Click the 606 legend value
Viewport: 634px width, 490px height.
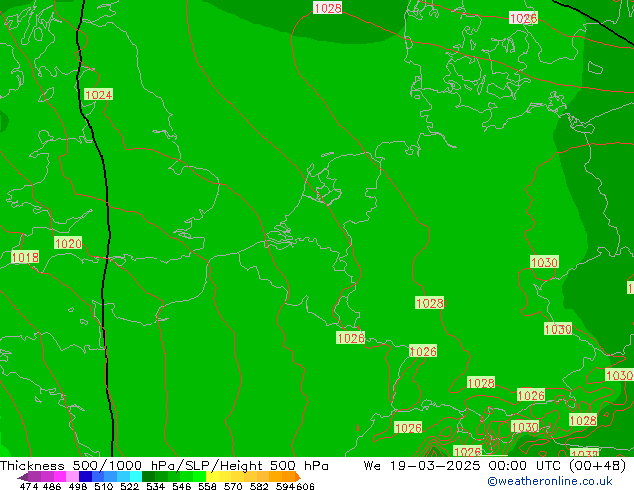[x=305, y=486]
